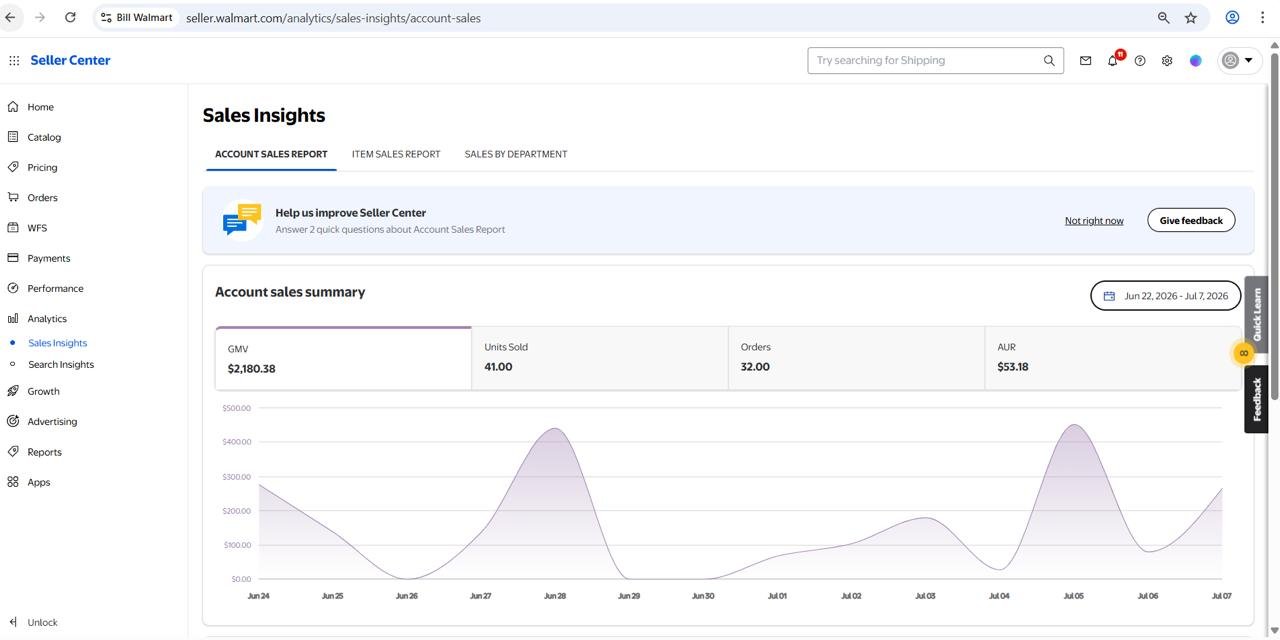Select the Orders metric card
The height and width of the screenshot is (640, 1280).
[856, 358]
